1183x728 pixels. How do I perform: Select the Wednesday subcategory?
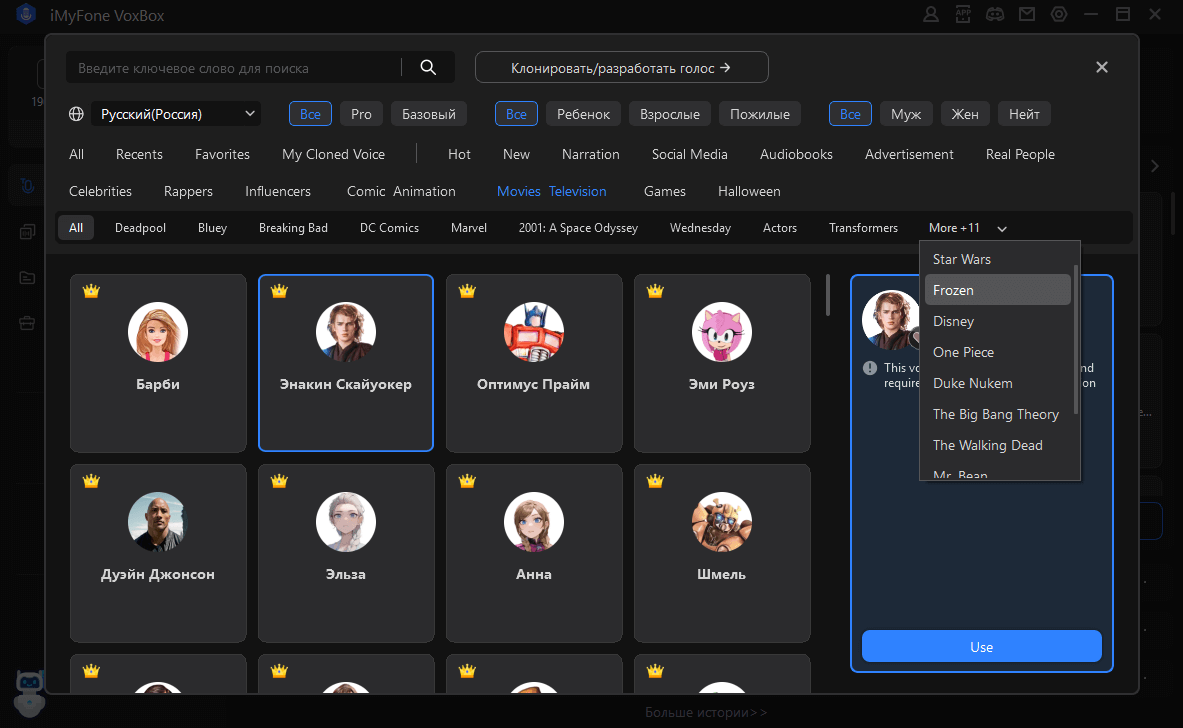pyautogui.click(x=700, y=228)
